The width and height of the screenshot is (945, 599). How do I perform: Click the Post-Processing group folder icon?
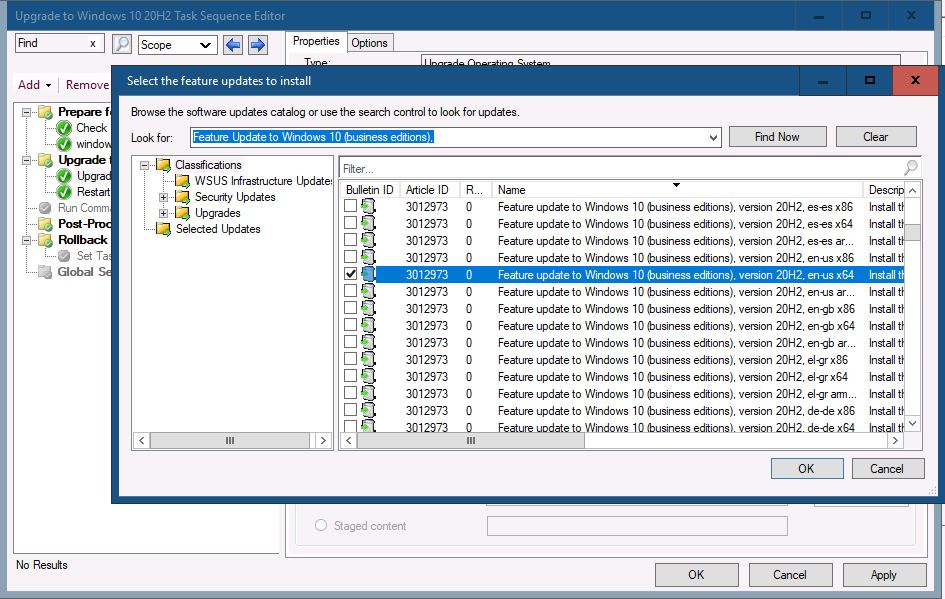pos(45,224)
